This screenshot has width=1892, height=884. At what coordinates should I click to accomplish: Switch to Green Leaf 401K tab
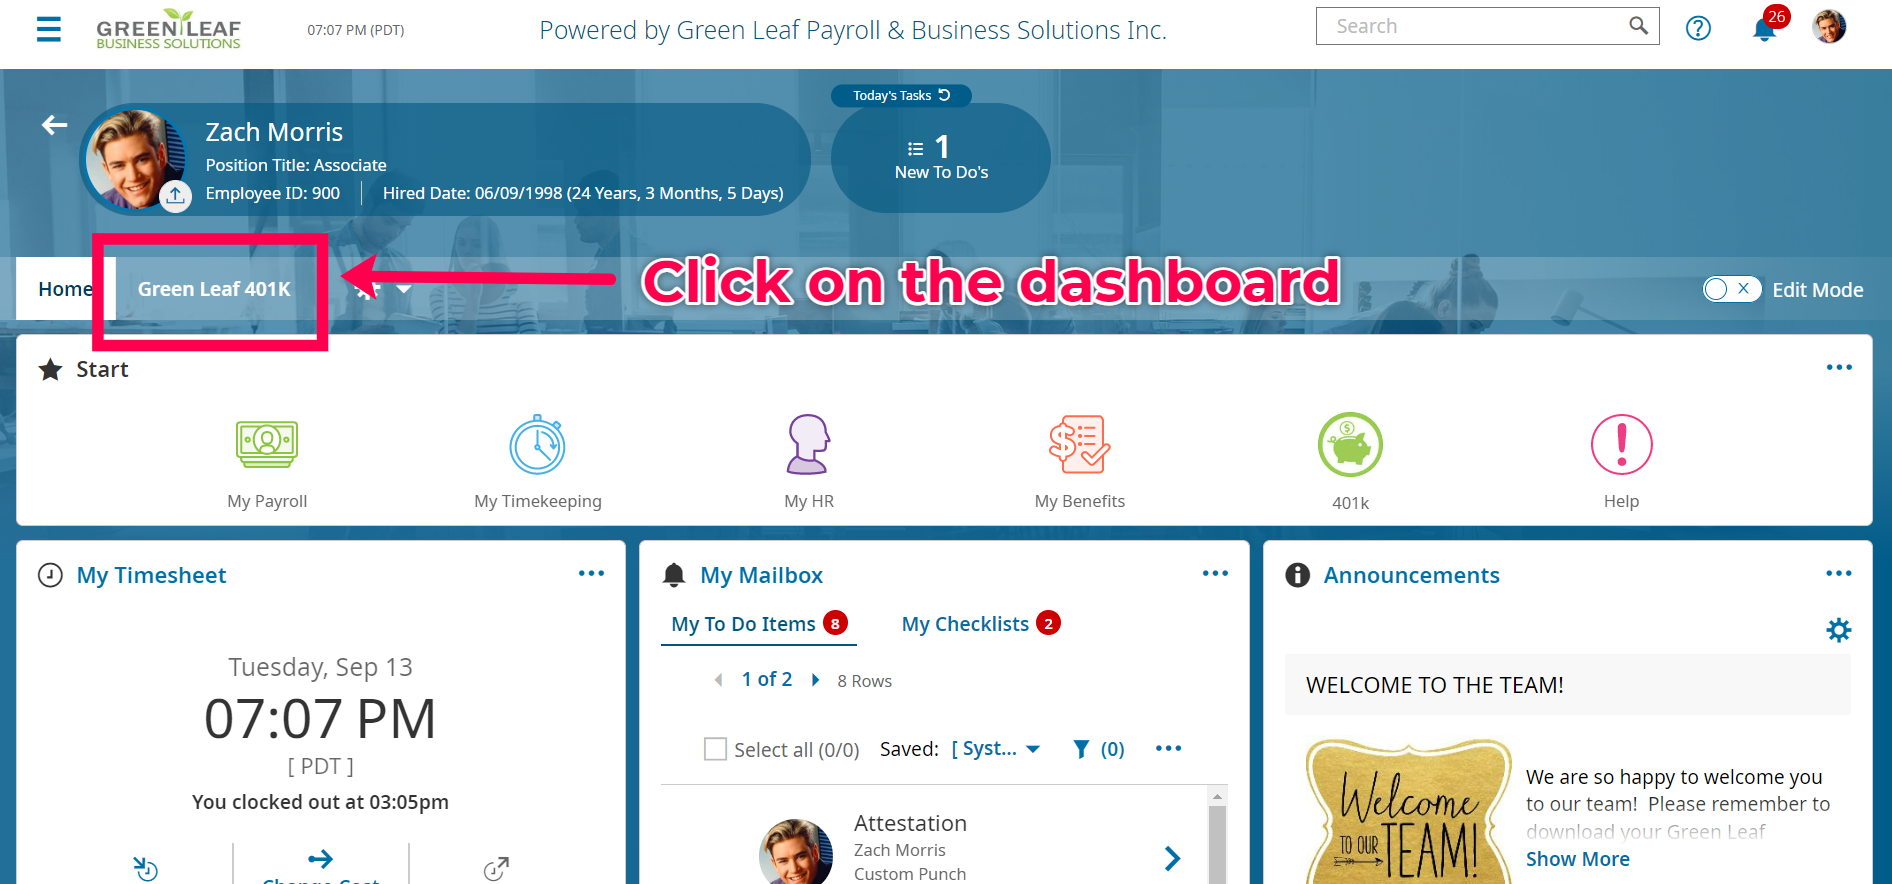(x=214, y=289)
